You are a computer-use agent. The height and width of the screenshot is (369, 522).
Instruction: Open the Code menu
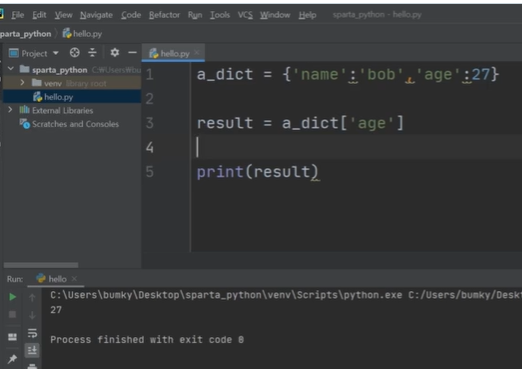(x=131, y=15)
